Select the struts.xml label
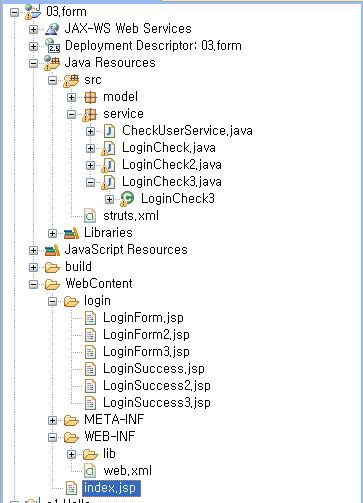Viewport: 363px width, 503px height. (131, 216)
